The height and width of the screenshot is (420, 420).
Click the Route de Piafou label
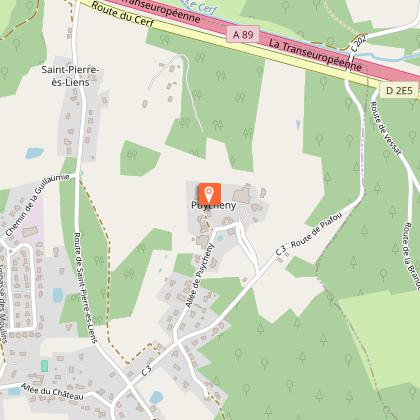click(x=316, y=230)
